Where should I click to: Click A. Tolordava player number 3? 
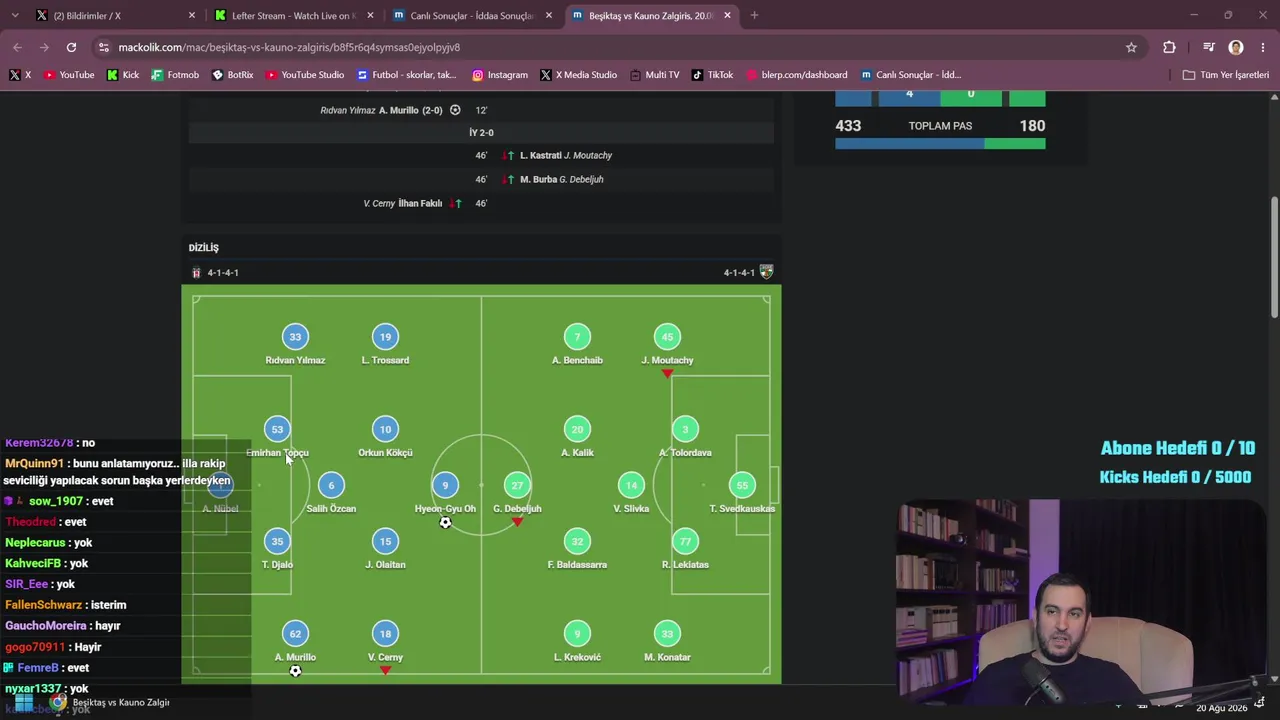tap(685, 429)
